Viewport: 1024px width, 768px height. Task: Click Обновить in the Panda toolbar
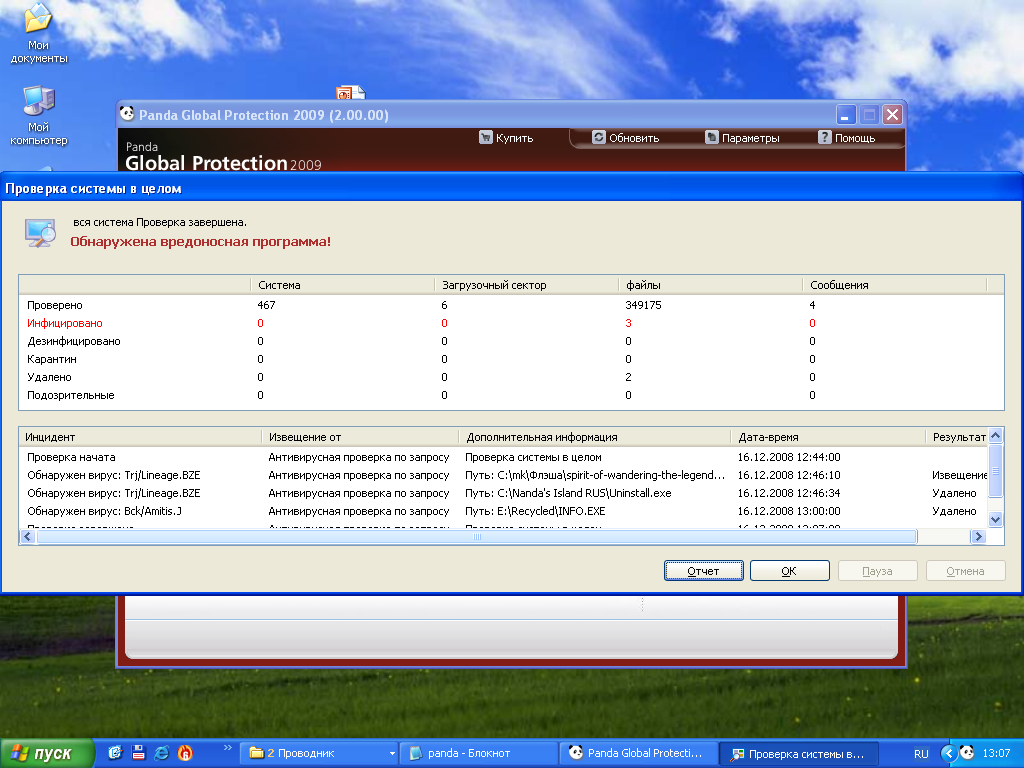coord(626,138)
